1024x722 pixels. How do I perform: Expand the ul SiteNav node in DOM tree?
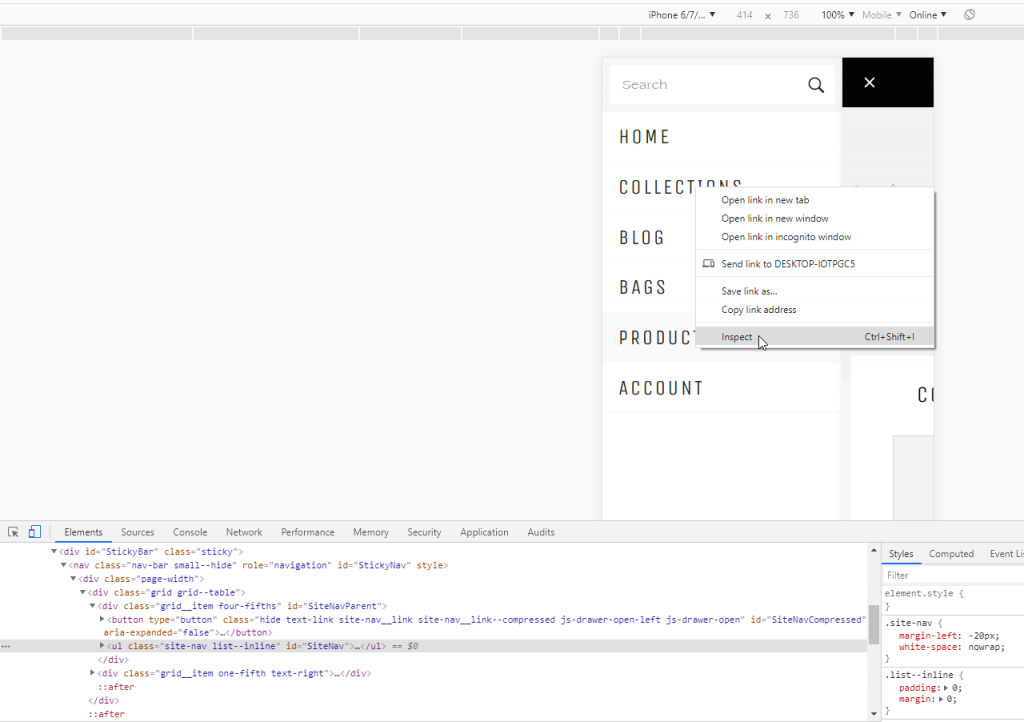[100, 645]
